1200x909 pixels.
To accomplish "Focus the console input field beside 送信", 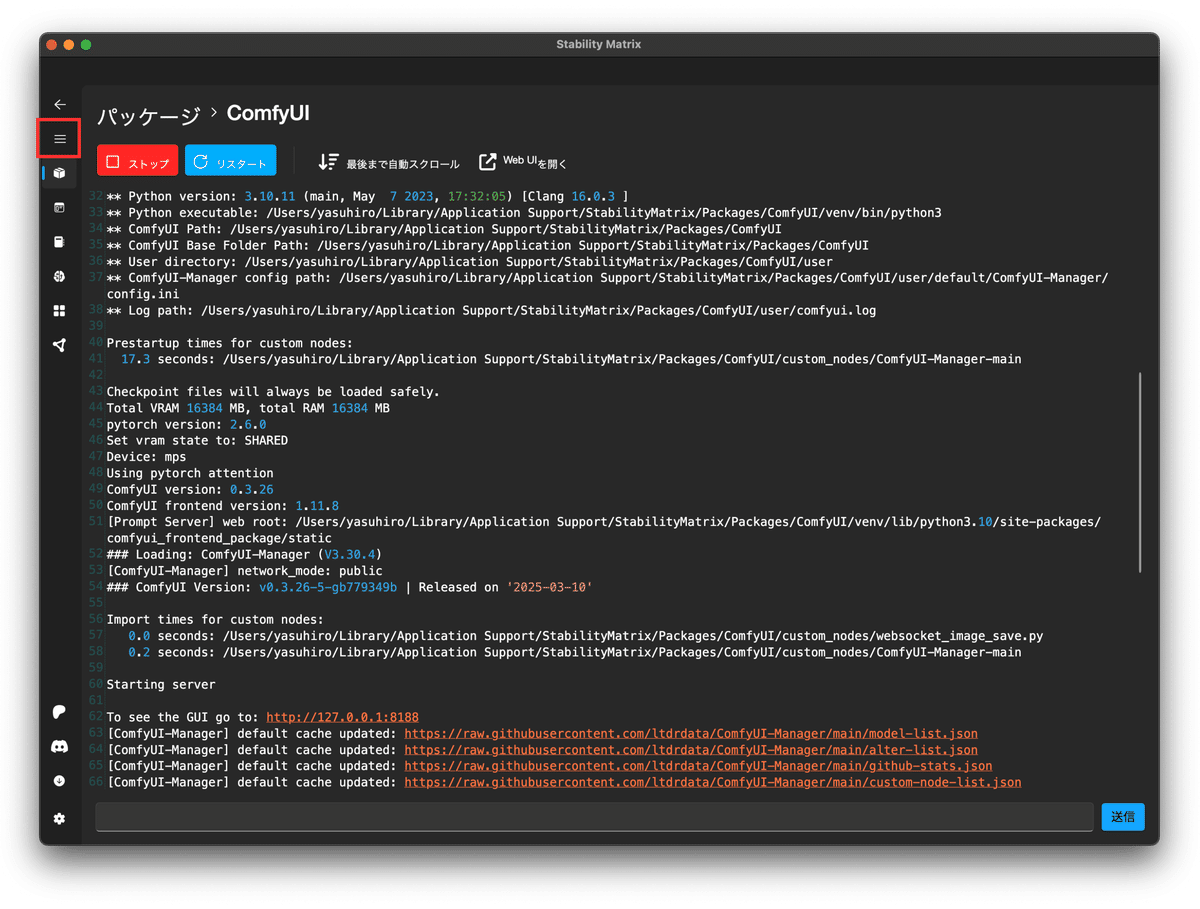I will [x=594, y=816].
